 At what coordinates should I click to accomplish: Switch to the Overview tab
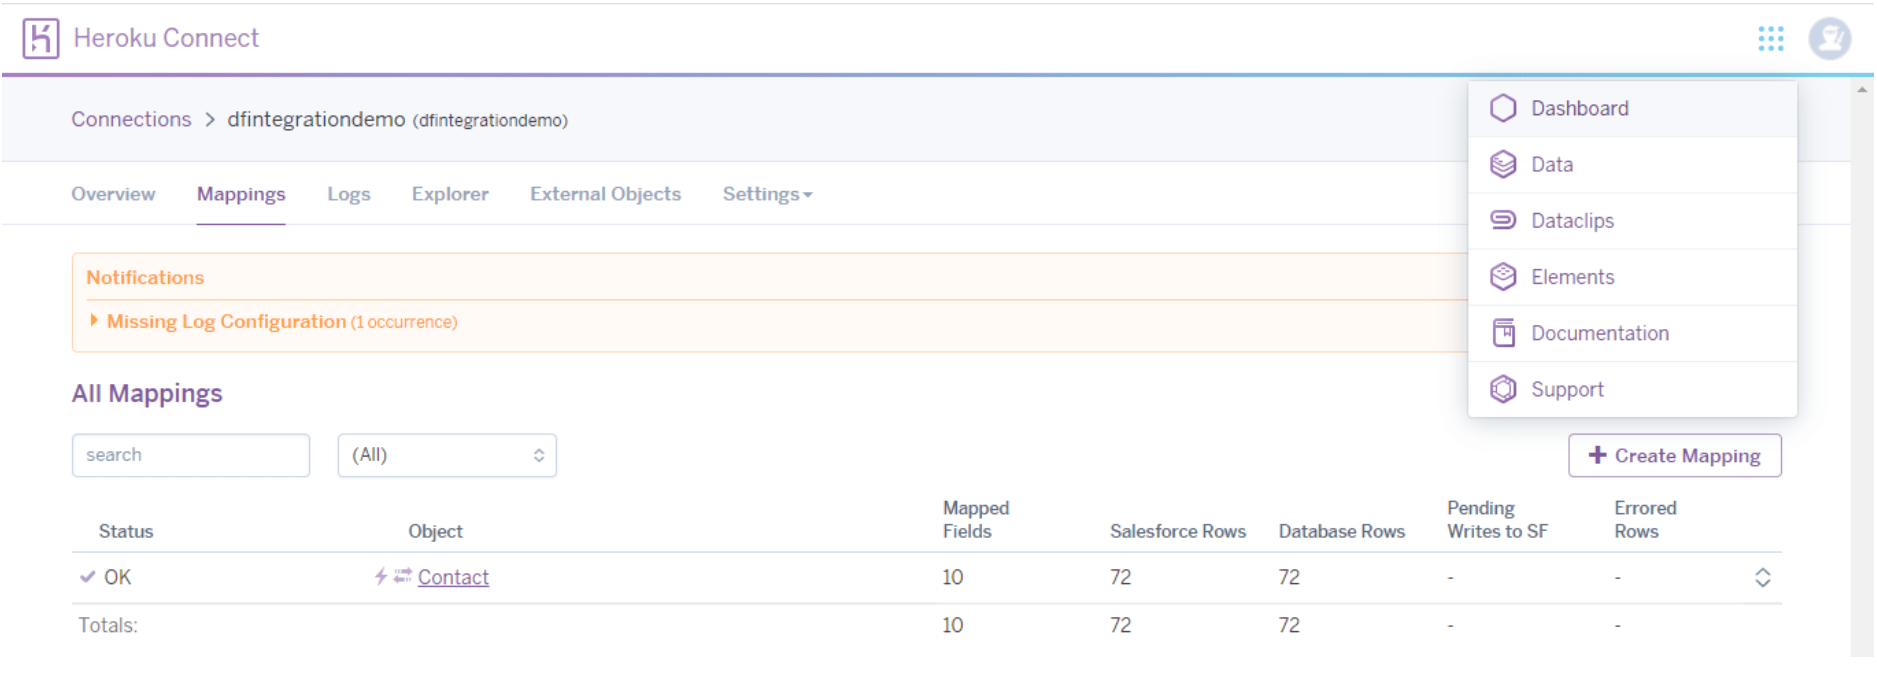[x=113, y=194]
